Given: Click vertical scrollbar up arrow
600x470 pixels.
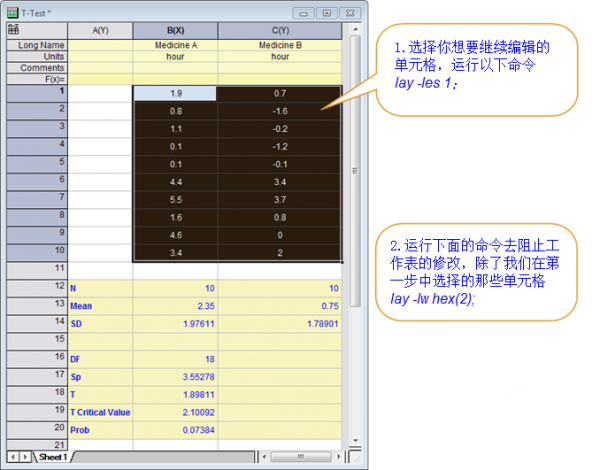Looking at the screenshot, I should coord(355,29).
